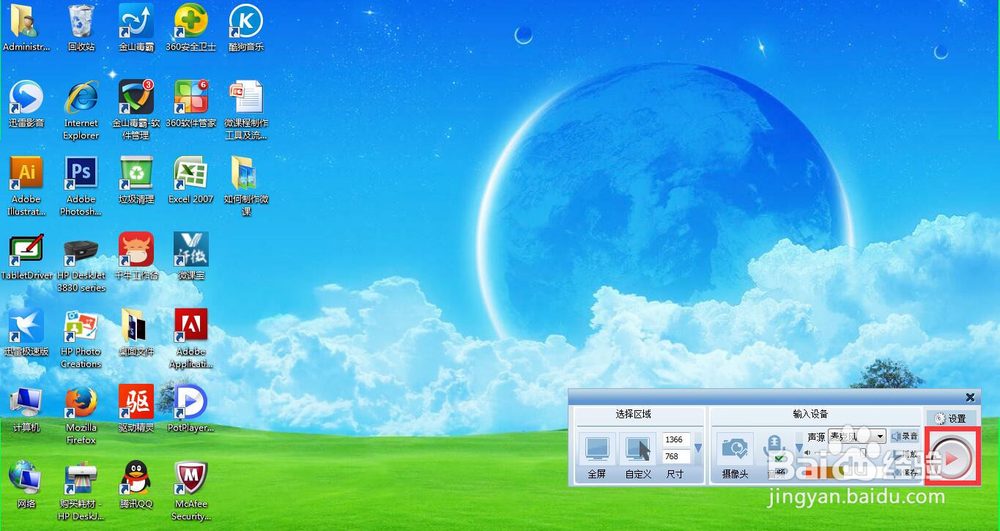This screenshot has height=531, width=1000.
Task: Launch Adobe Photoshop shortcut
Action: click(x=81, y=185)
